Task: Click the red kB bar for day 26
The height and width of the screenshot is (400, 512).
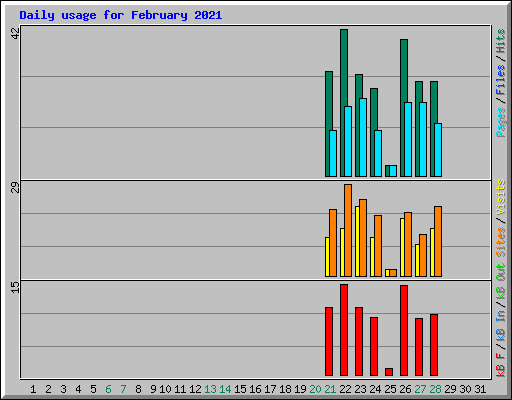Action: click(x=404, y=330)
